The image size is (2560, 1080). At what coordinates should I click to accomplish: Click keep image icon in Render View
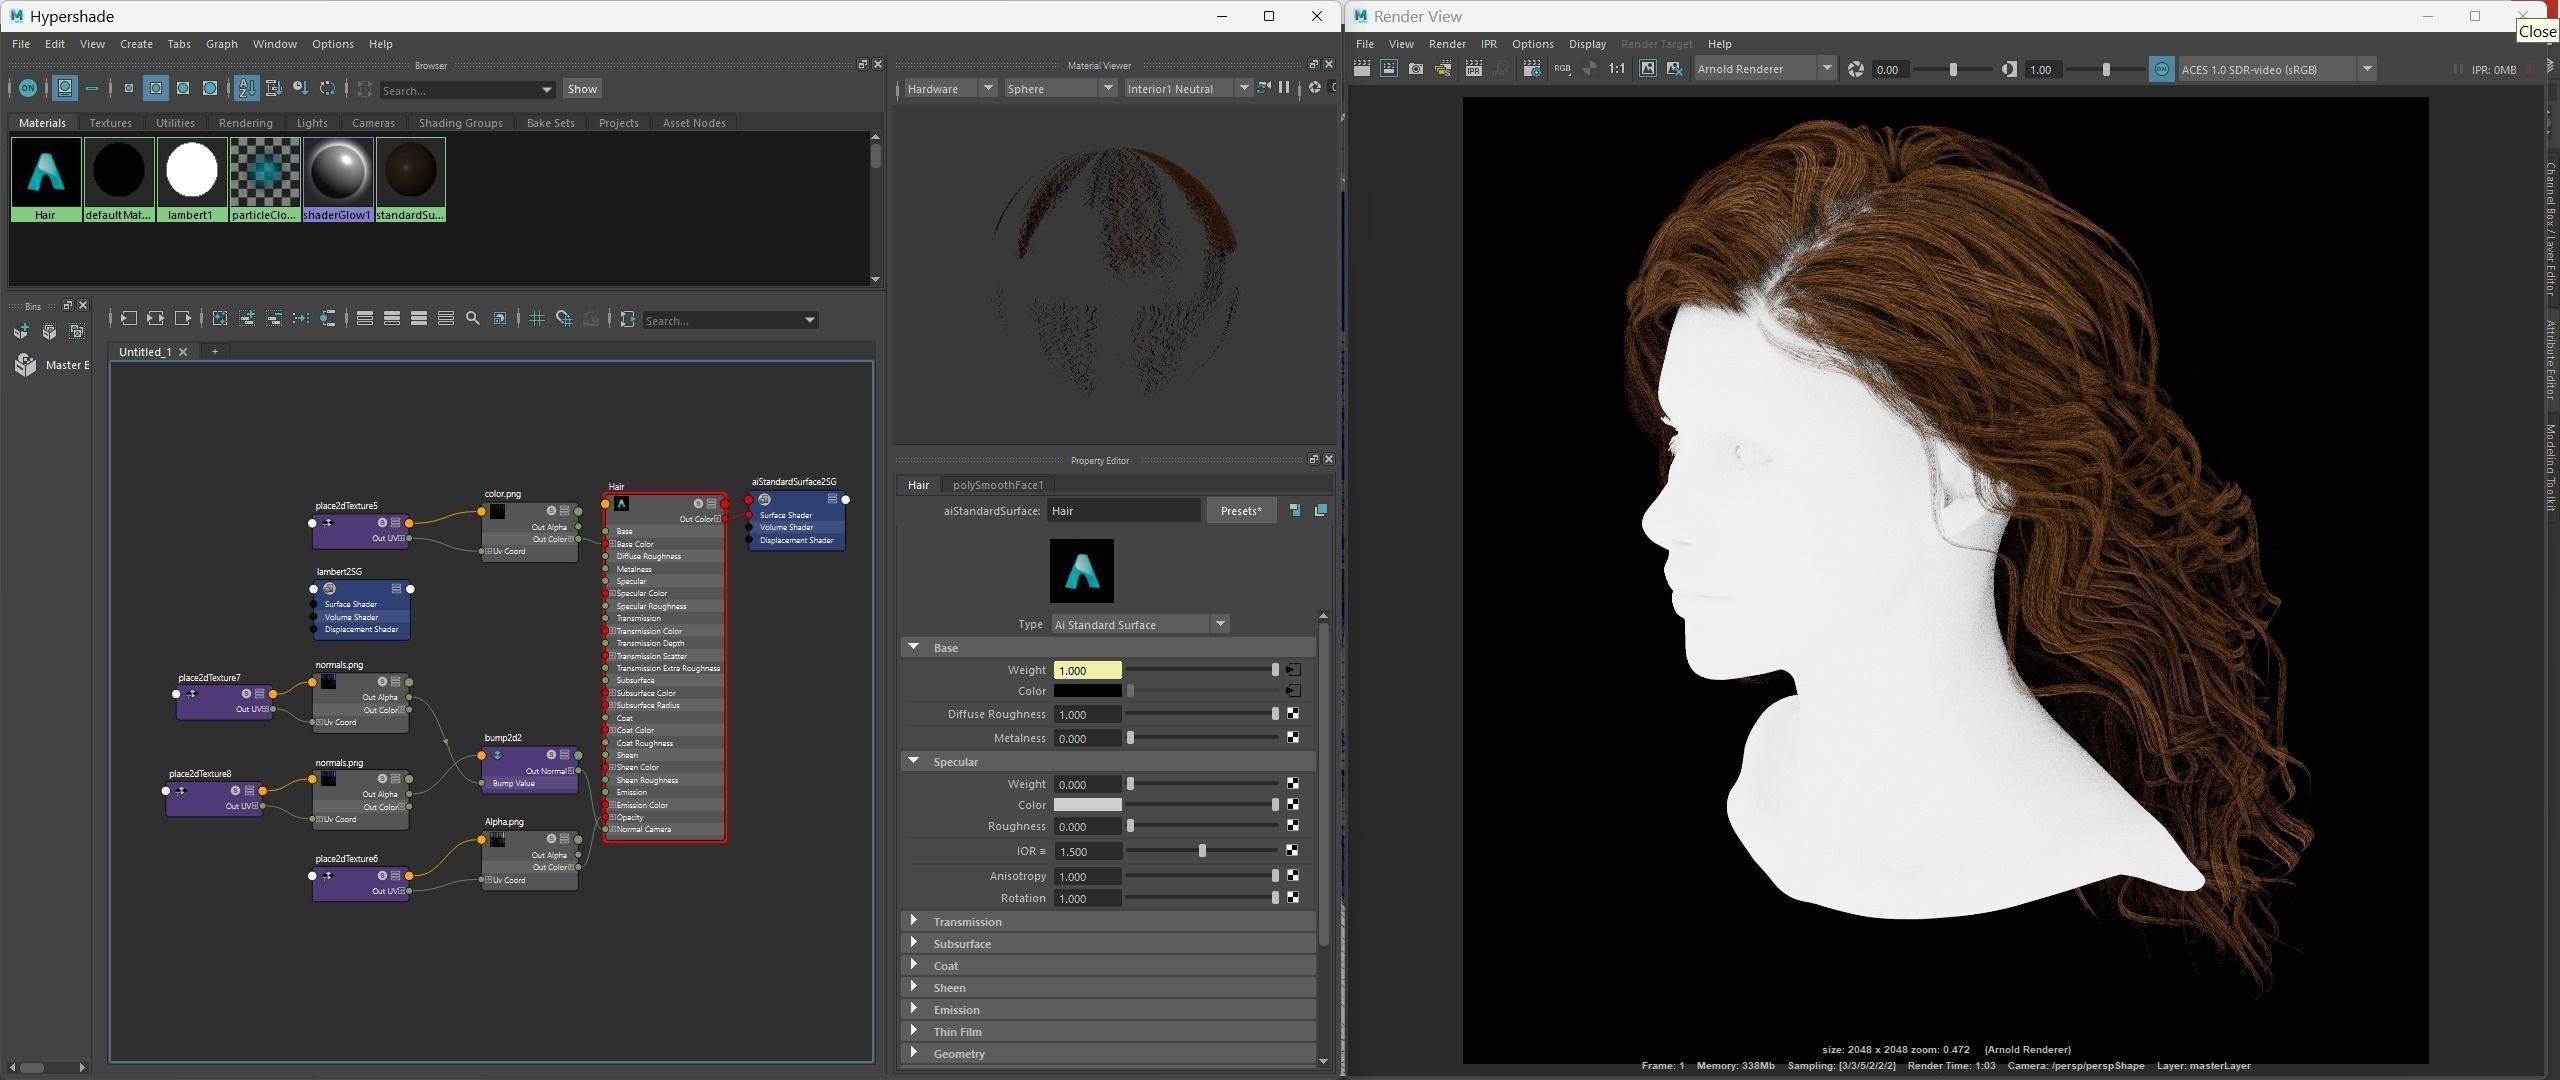coord(1647,69)
